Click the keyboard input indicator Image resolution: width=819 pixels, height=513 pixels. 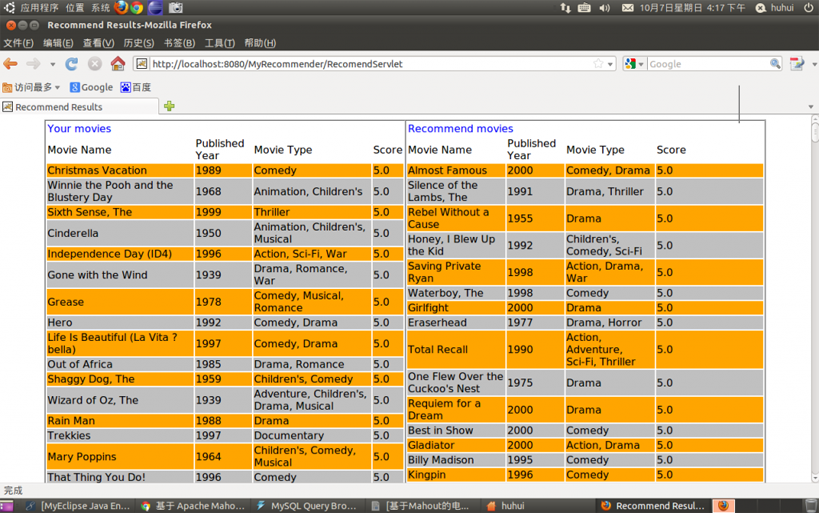pyautogui.click(x=584, y=7)
